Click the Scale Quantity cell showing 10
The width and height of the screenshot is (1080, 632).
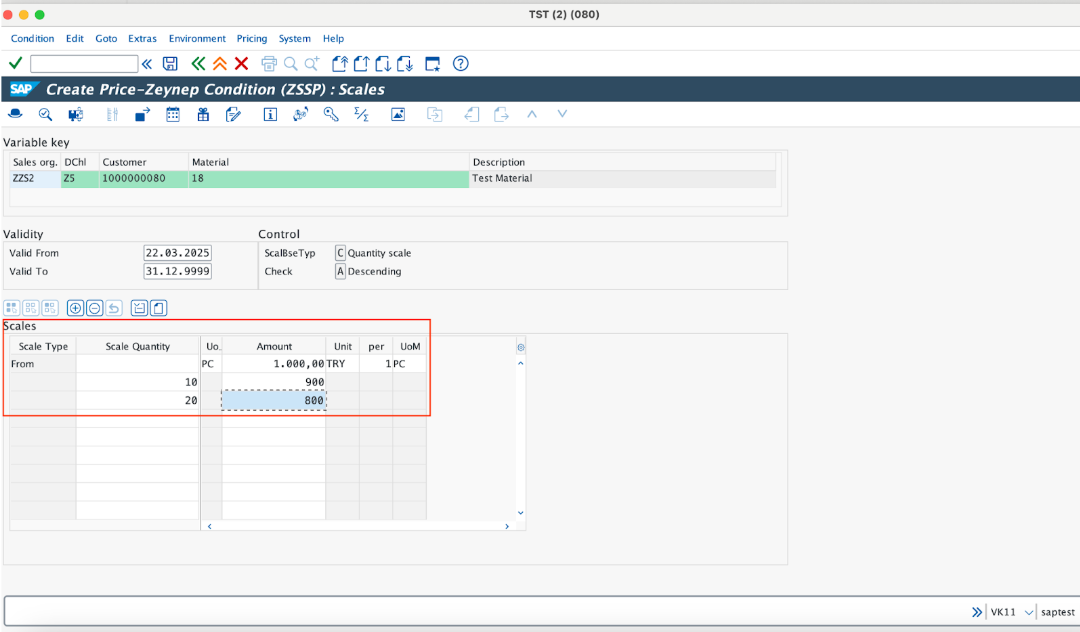click(x=138, y=382)
